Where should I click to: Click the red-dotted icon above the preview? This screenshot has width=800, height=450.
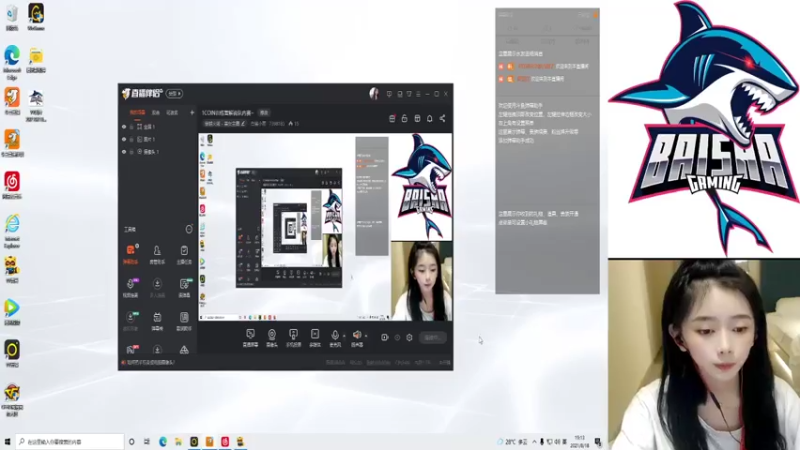tap(392, 118)
